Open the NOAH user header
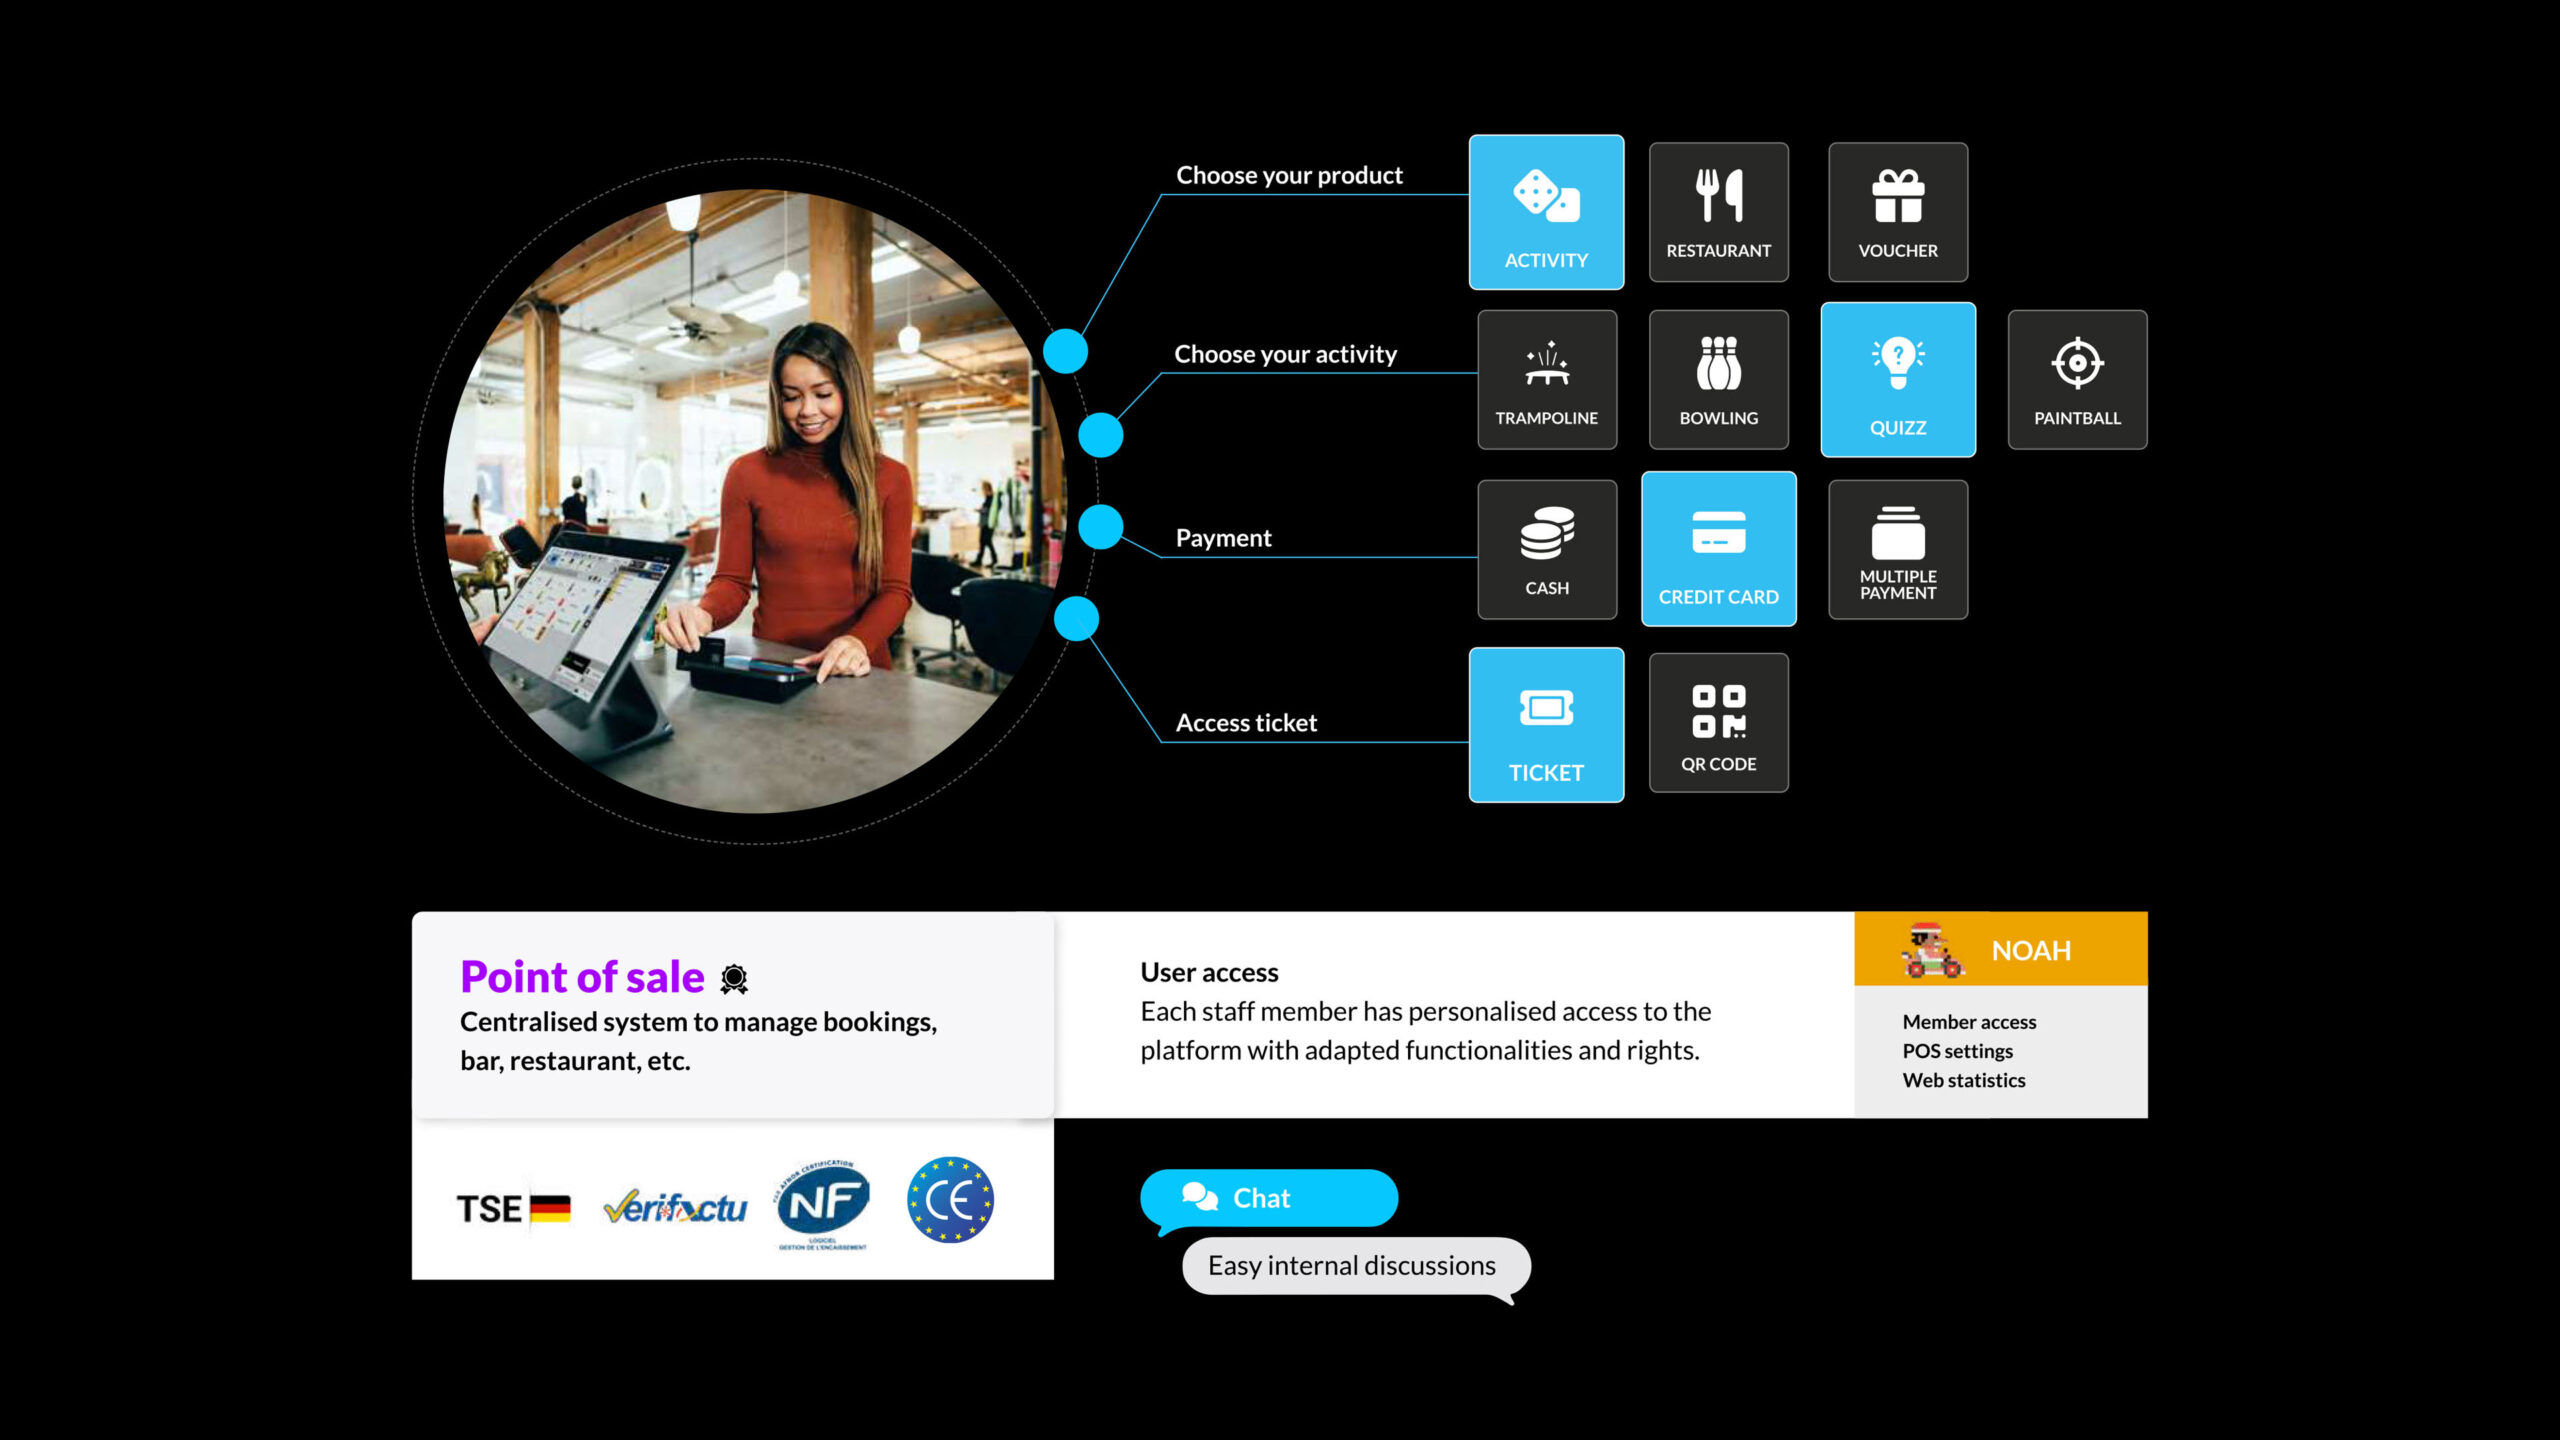Viewport: 2560px width, 1440px height. 2000,949
